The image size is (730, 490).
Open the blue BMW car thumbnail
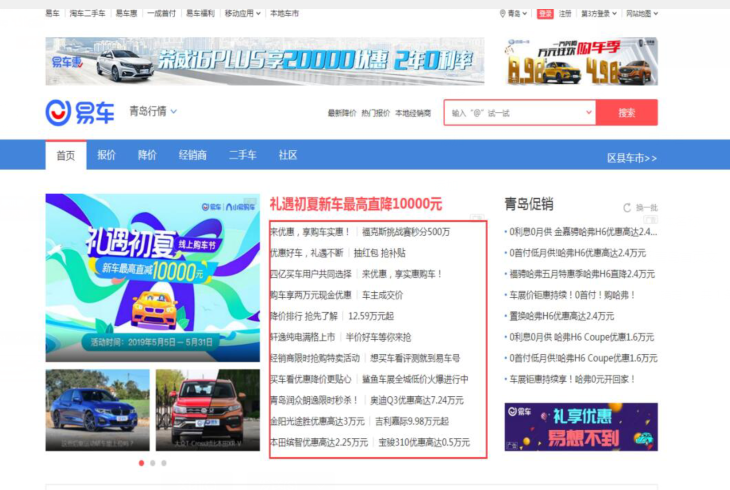tap(97, 410)
